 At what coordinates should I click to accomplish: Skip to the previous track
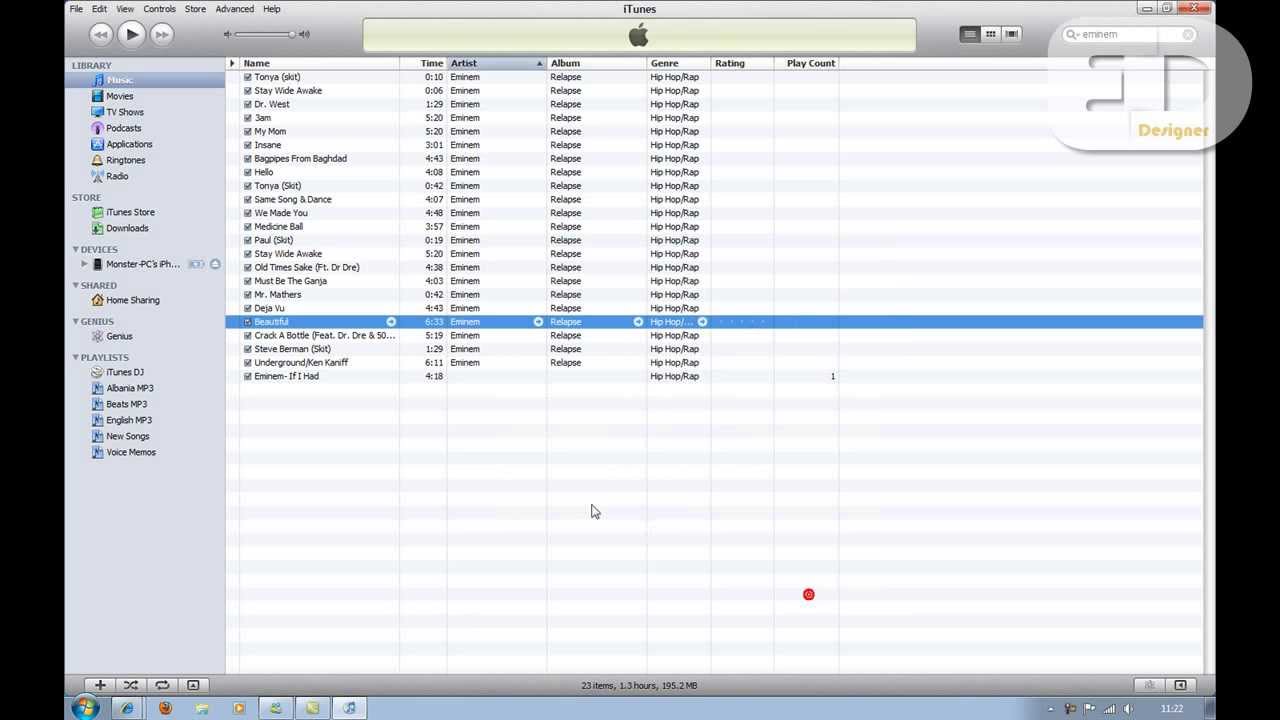pos(100,34)
